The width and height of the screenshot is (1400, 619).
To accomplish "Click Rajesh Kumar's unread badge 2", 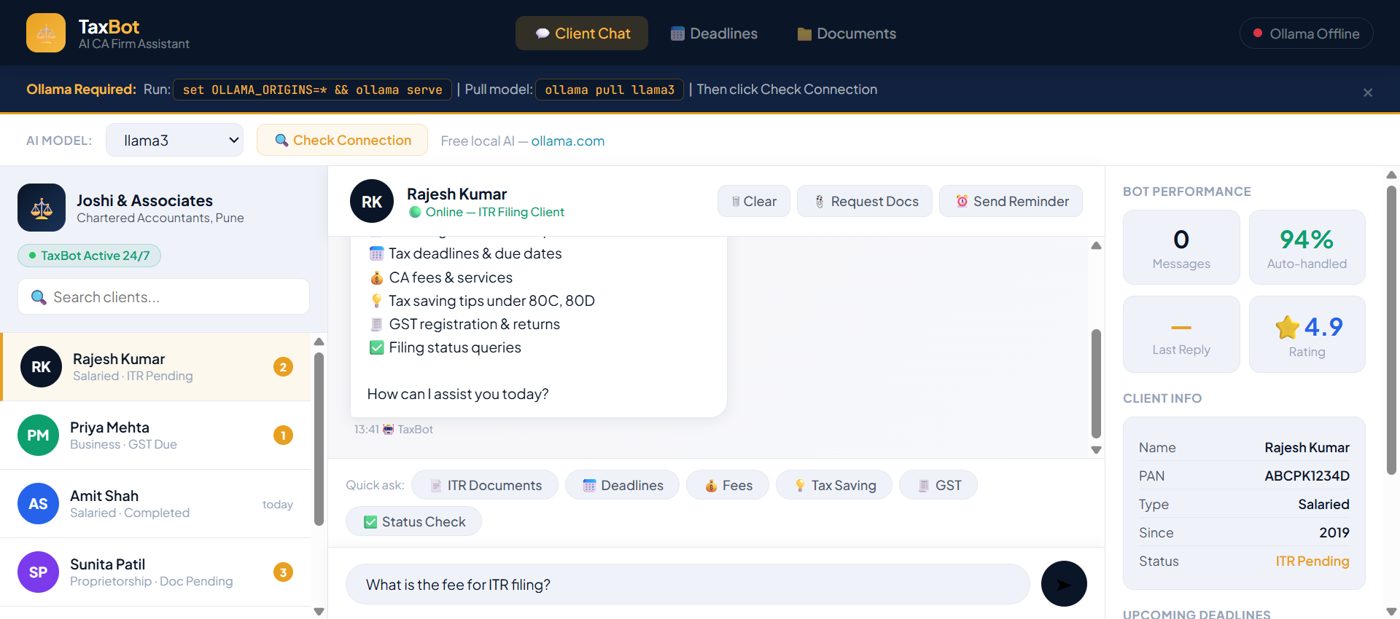I will pyautogui.click(x=283, y=367).
